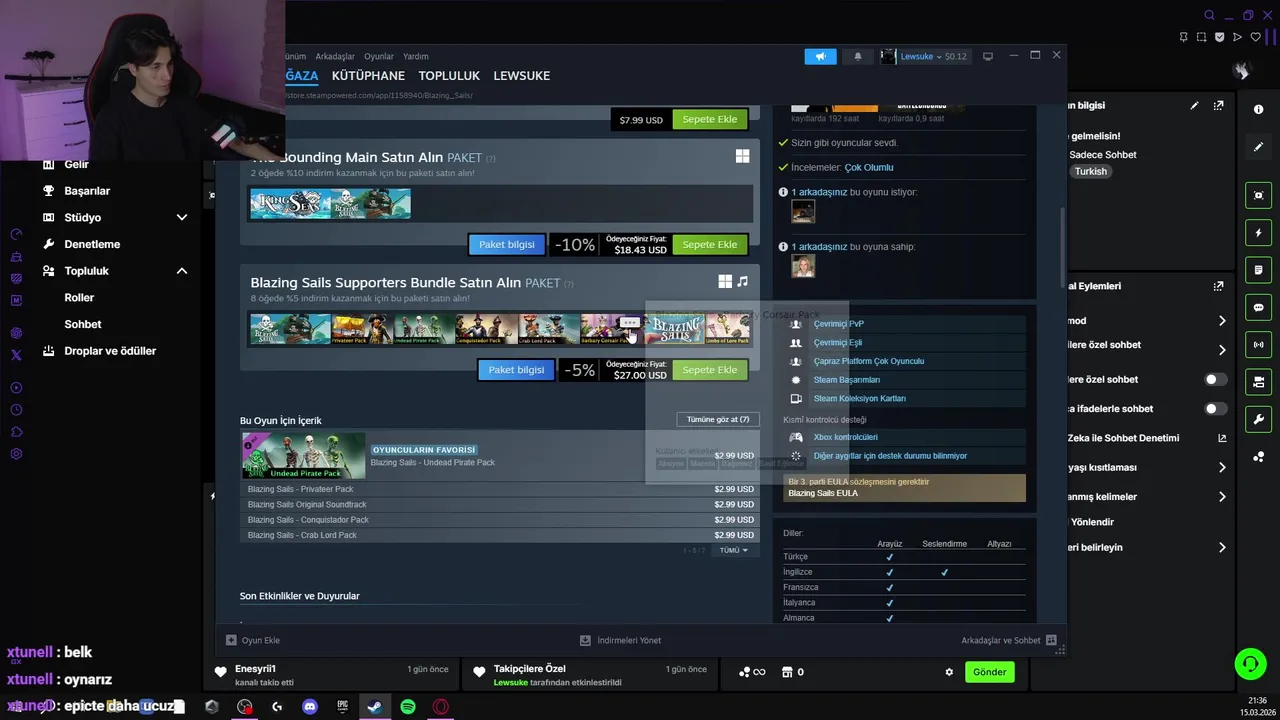
Task: Open Steam announcements megaphone icon
Action: [820, 57]
